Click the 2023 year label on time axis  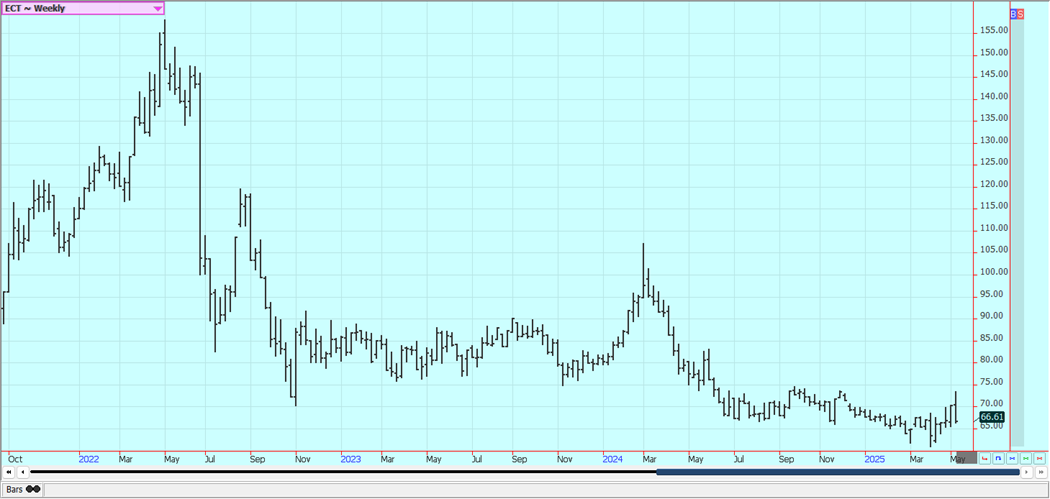350,459
